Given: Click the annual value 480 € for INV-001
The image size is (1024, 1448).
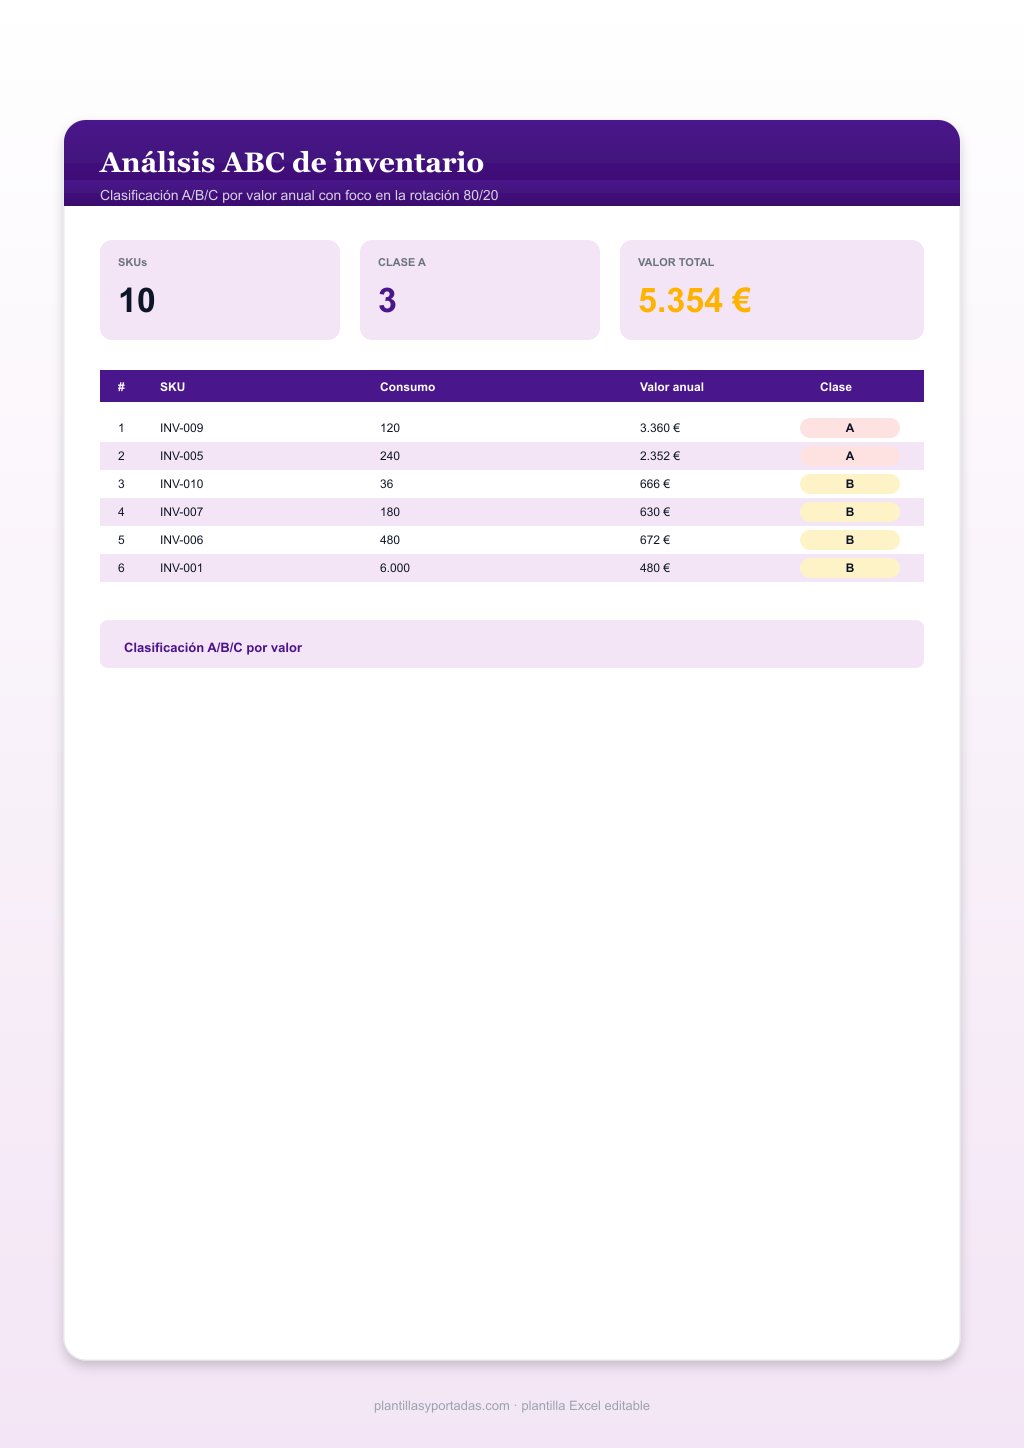Looking at the screenshot, I should click(x=655, y=568).
